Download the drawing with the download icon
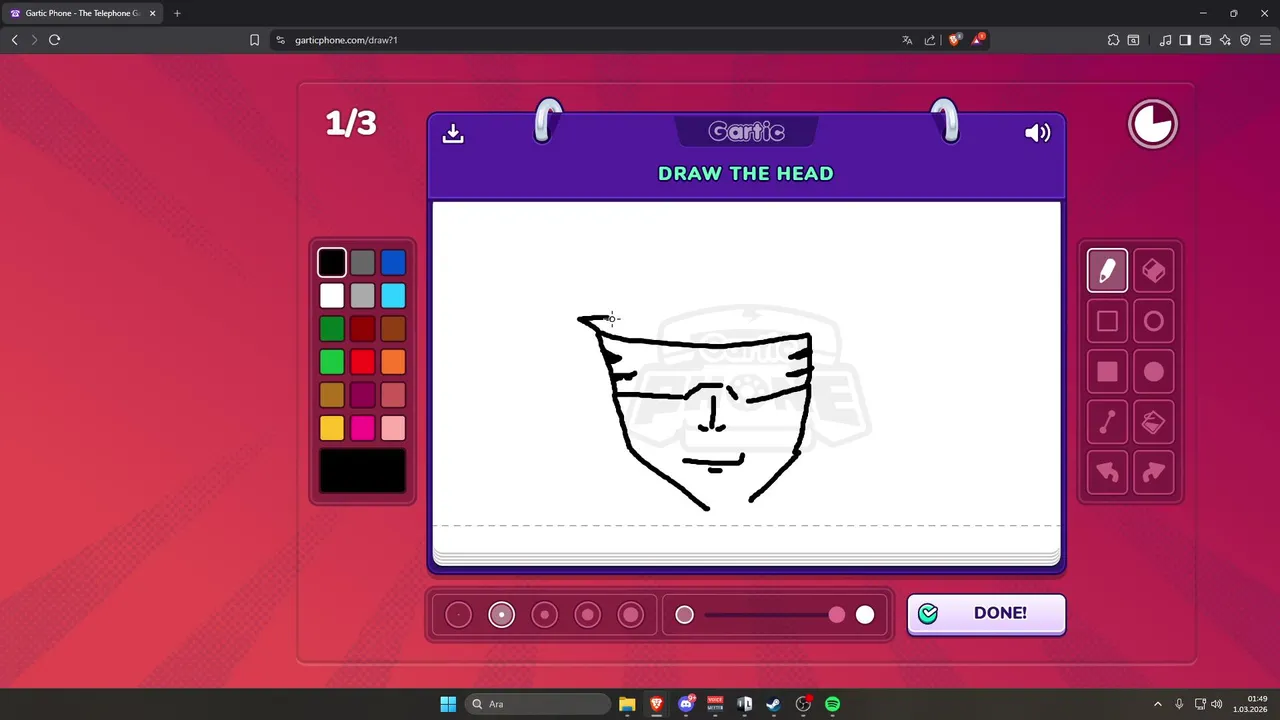The image size is (1280, 720). tap(453, 133)
